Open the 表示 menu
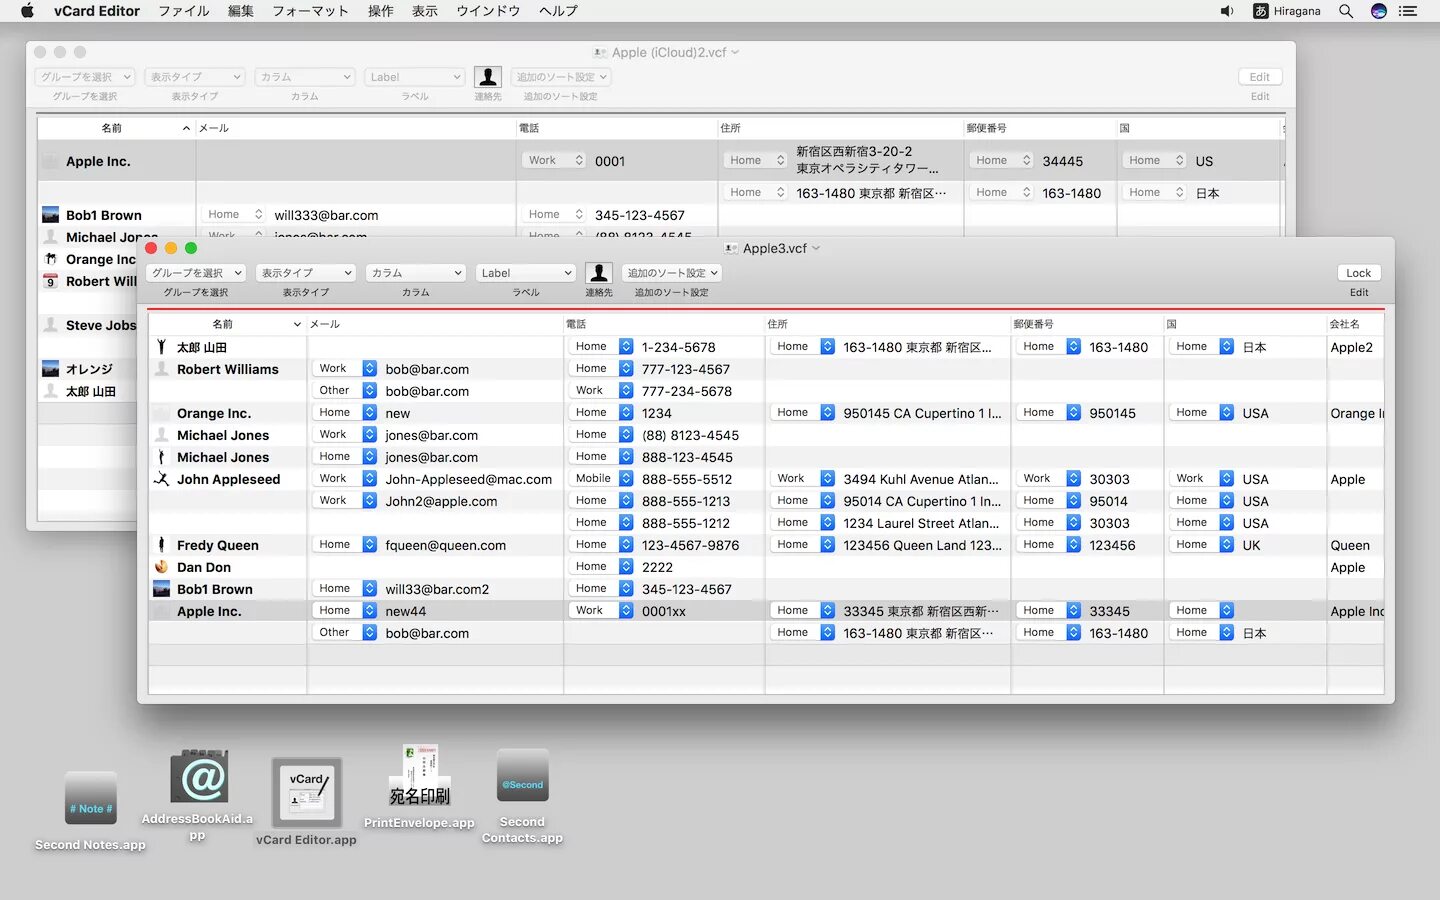 pos(425,11)
